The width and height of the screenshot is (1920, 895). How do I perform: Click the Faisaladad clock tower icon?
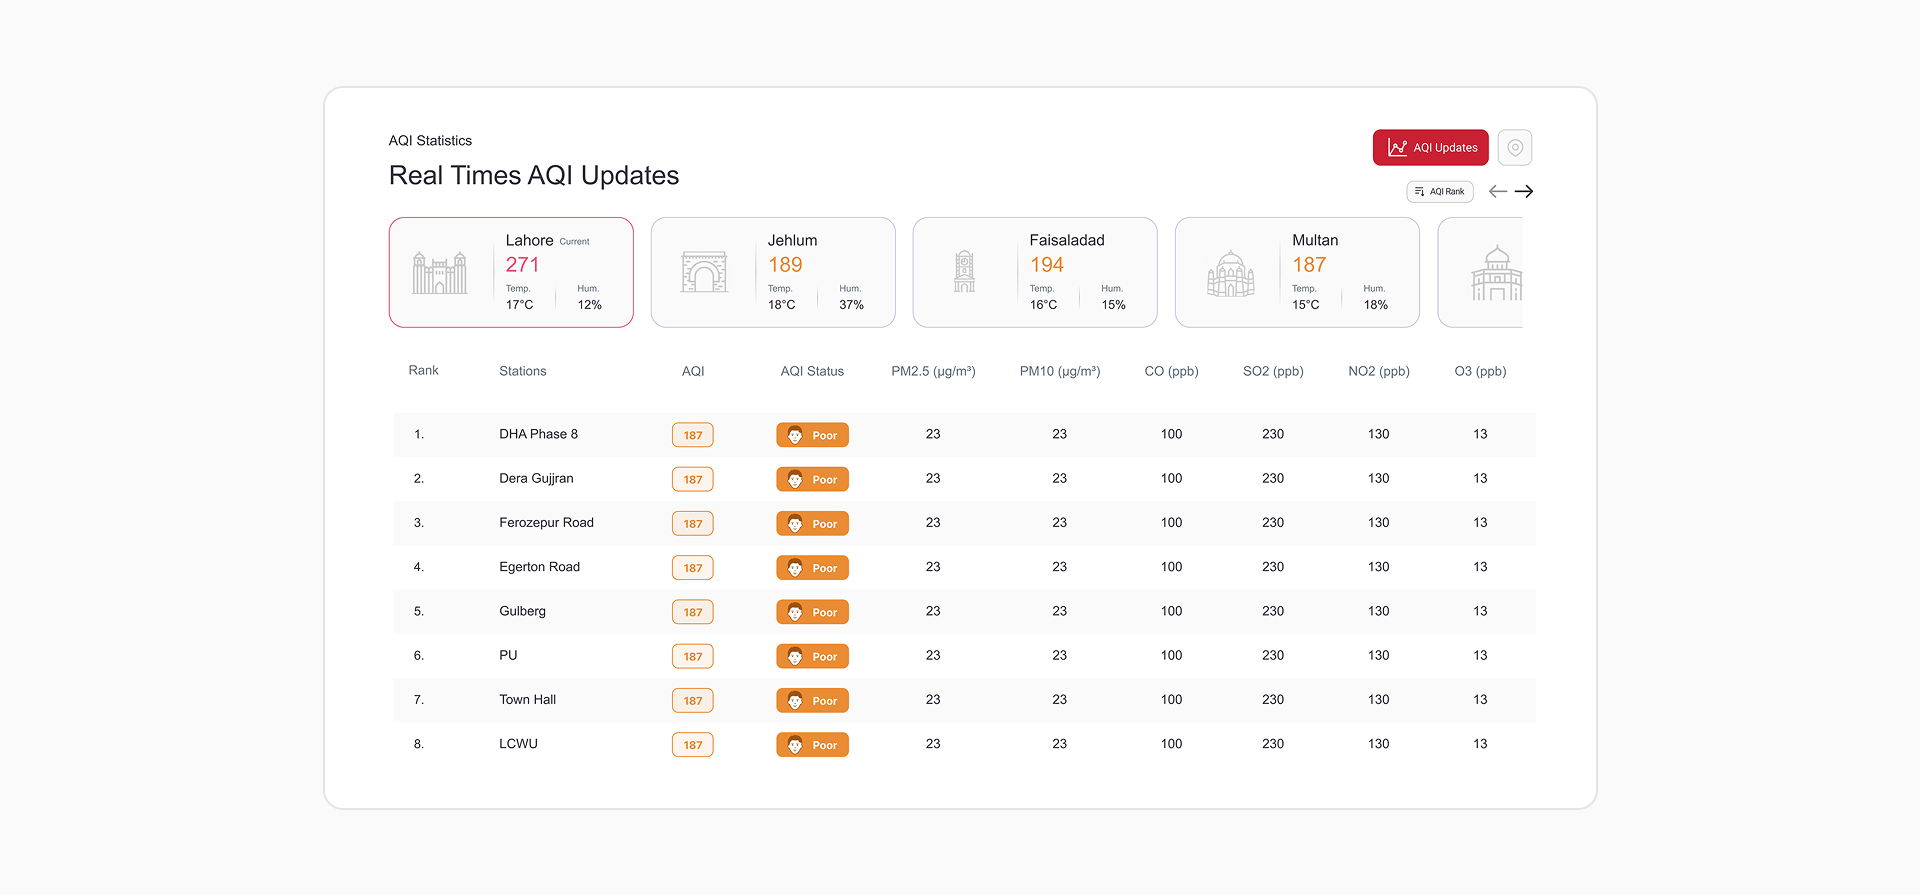pos(964,272)
